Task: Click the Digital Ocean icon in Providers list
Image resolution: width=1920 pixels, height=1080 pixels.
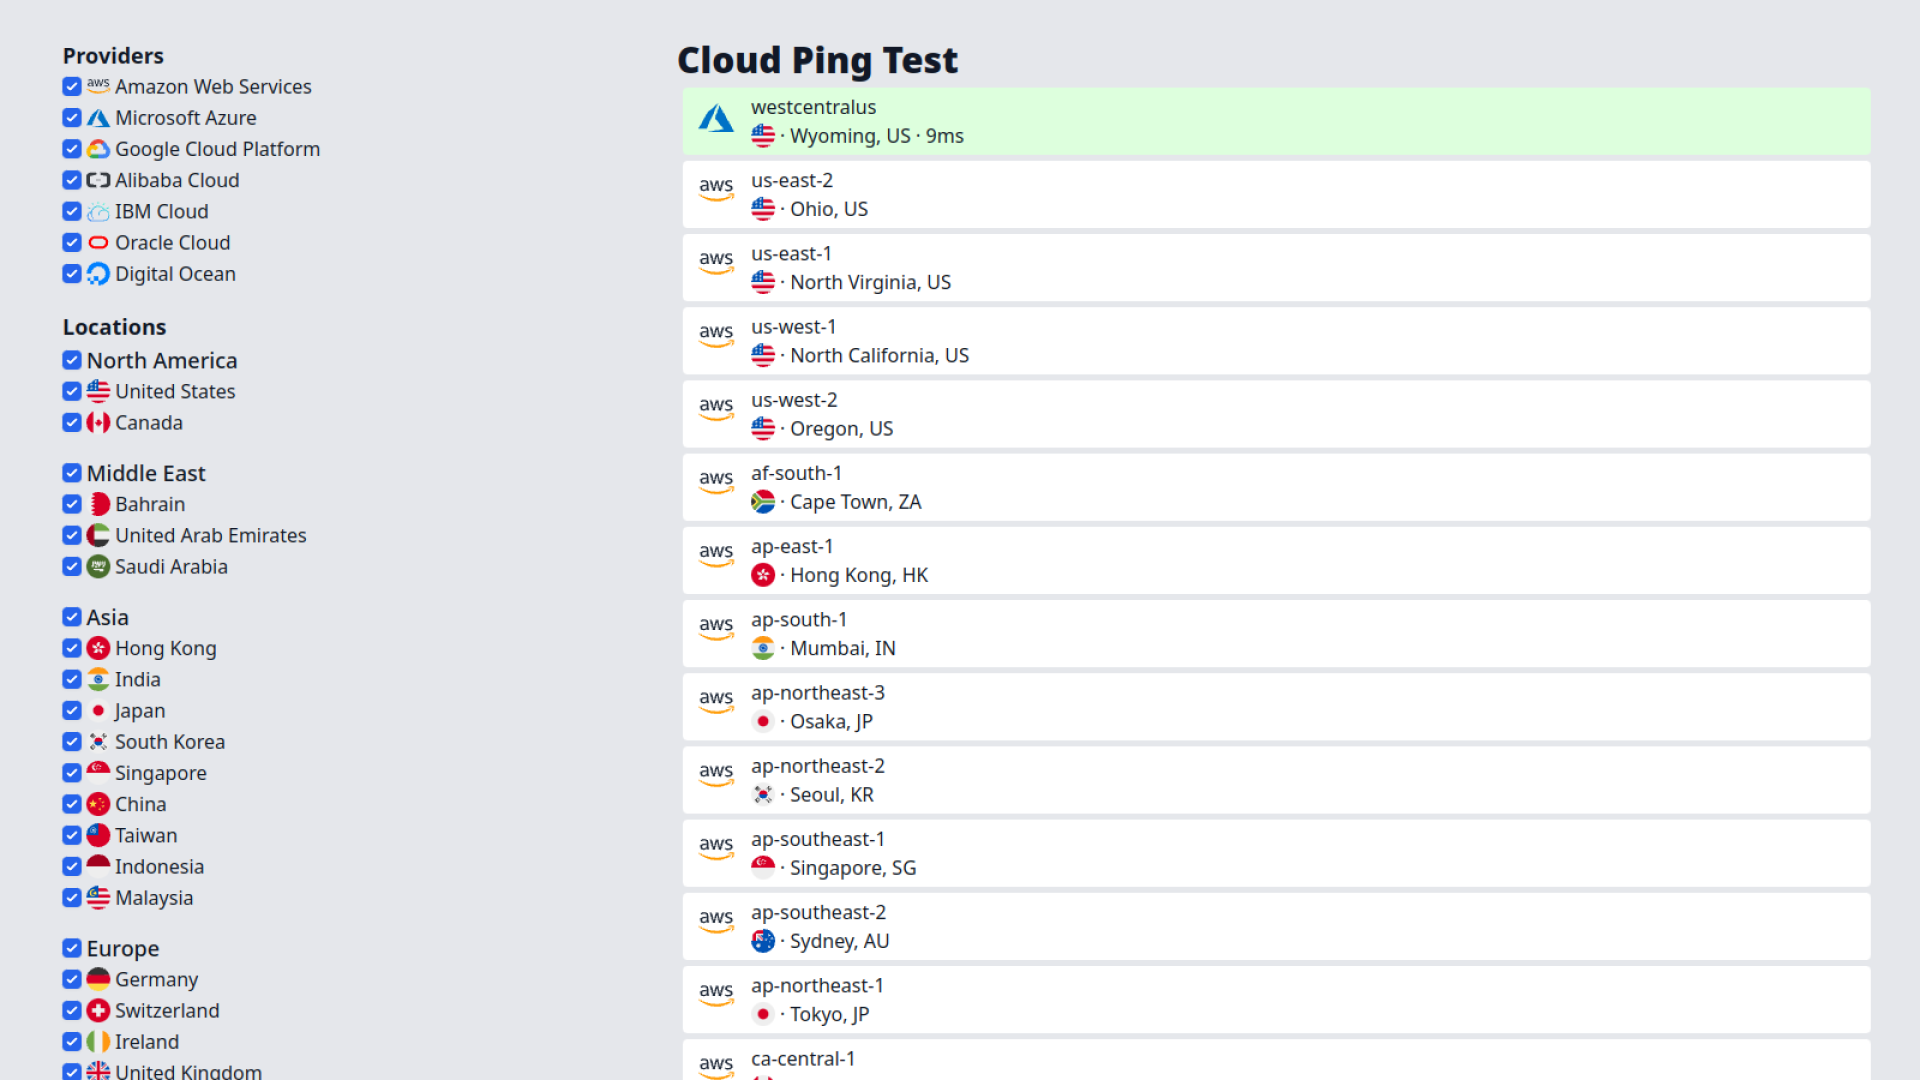Action: coord(98,273)
